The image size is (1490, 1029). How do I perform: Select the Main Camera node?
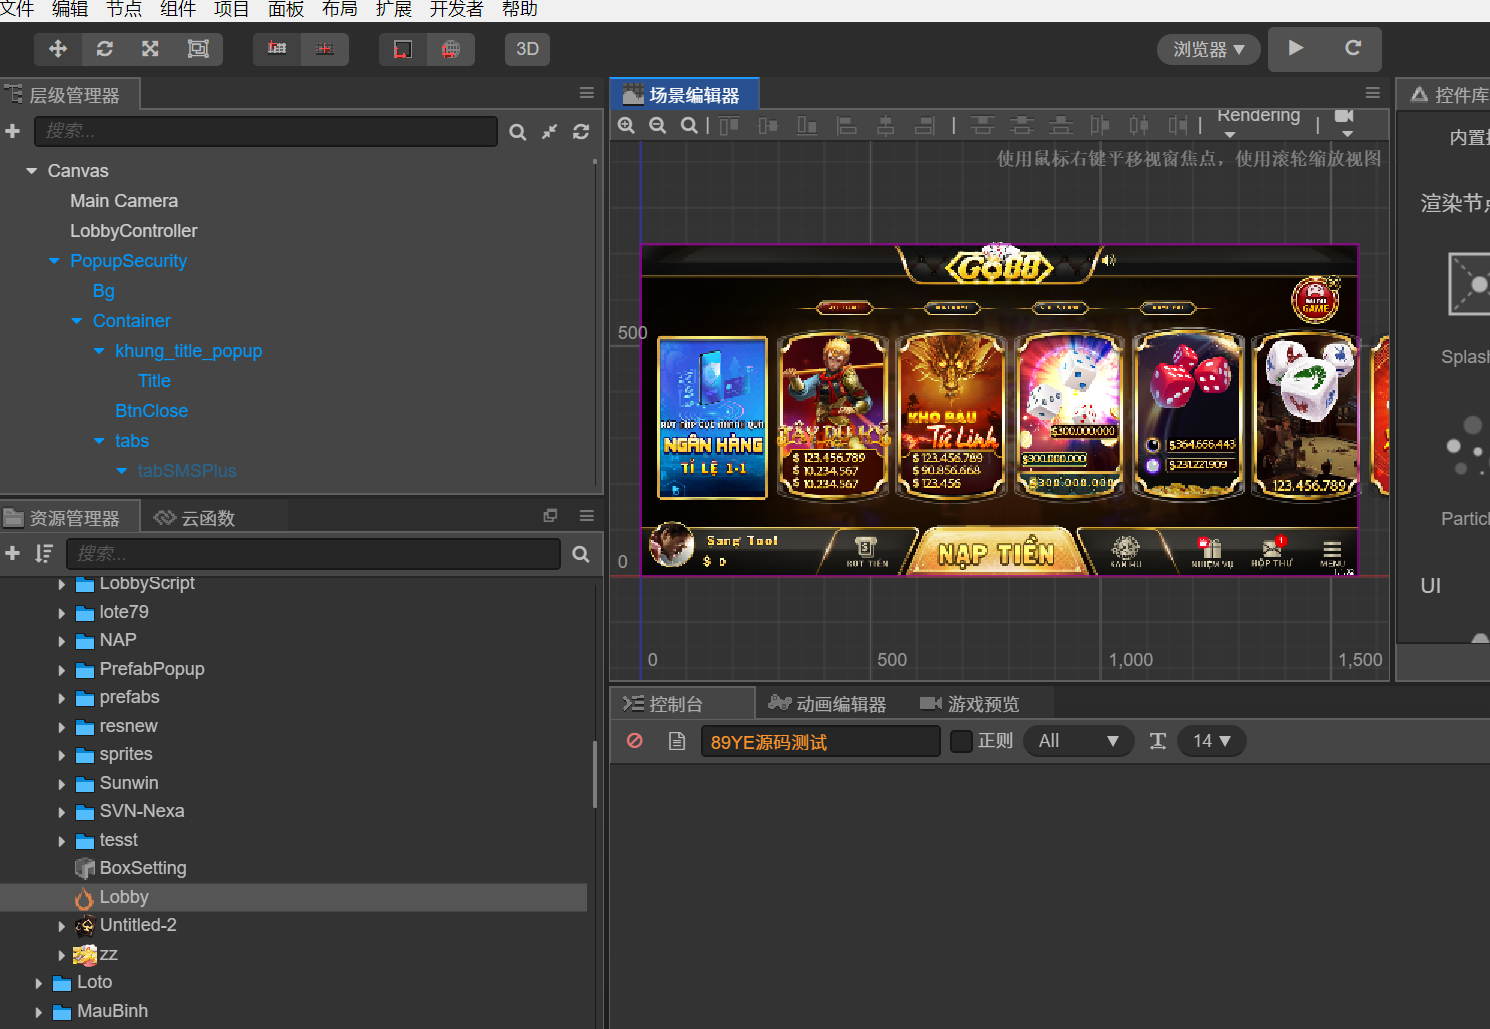coord(124,201)
